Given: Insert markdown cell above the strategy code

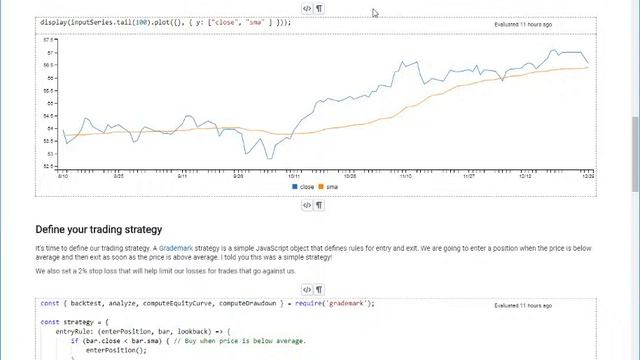Looking at the screenshot, I should point(319,290).
